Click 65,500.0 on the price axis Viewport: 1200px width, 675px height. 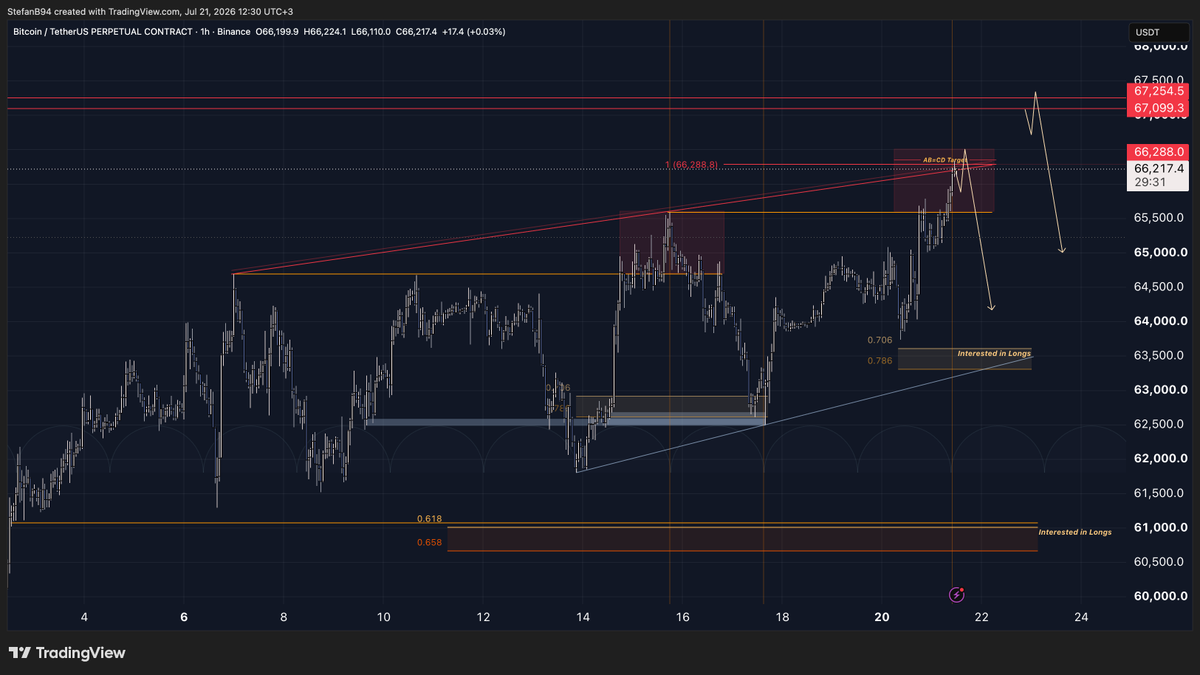[x=1161, y=217]
